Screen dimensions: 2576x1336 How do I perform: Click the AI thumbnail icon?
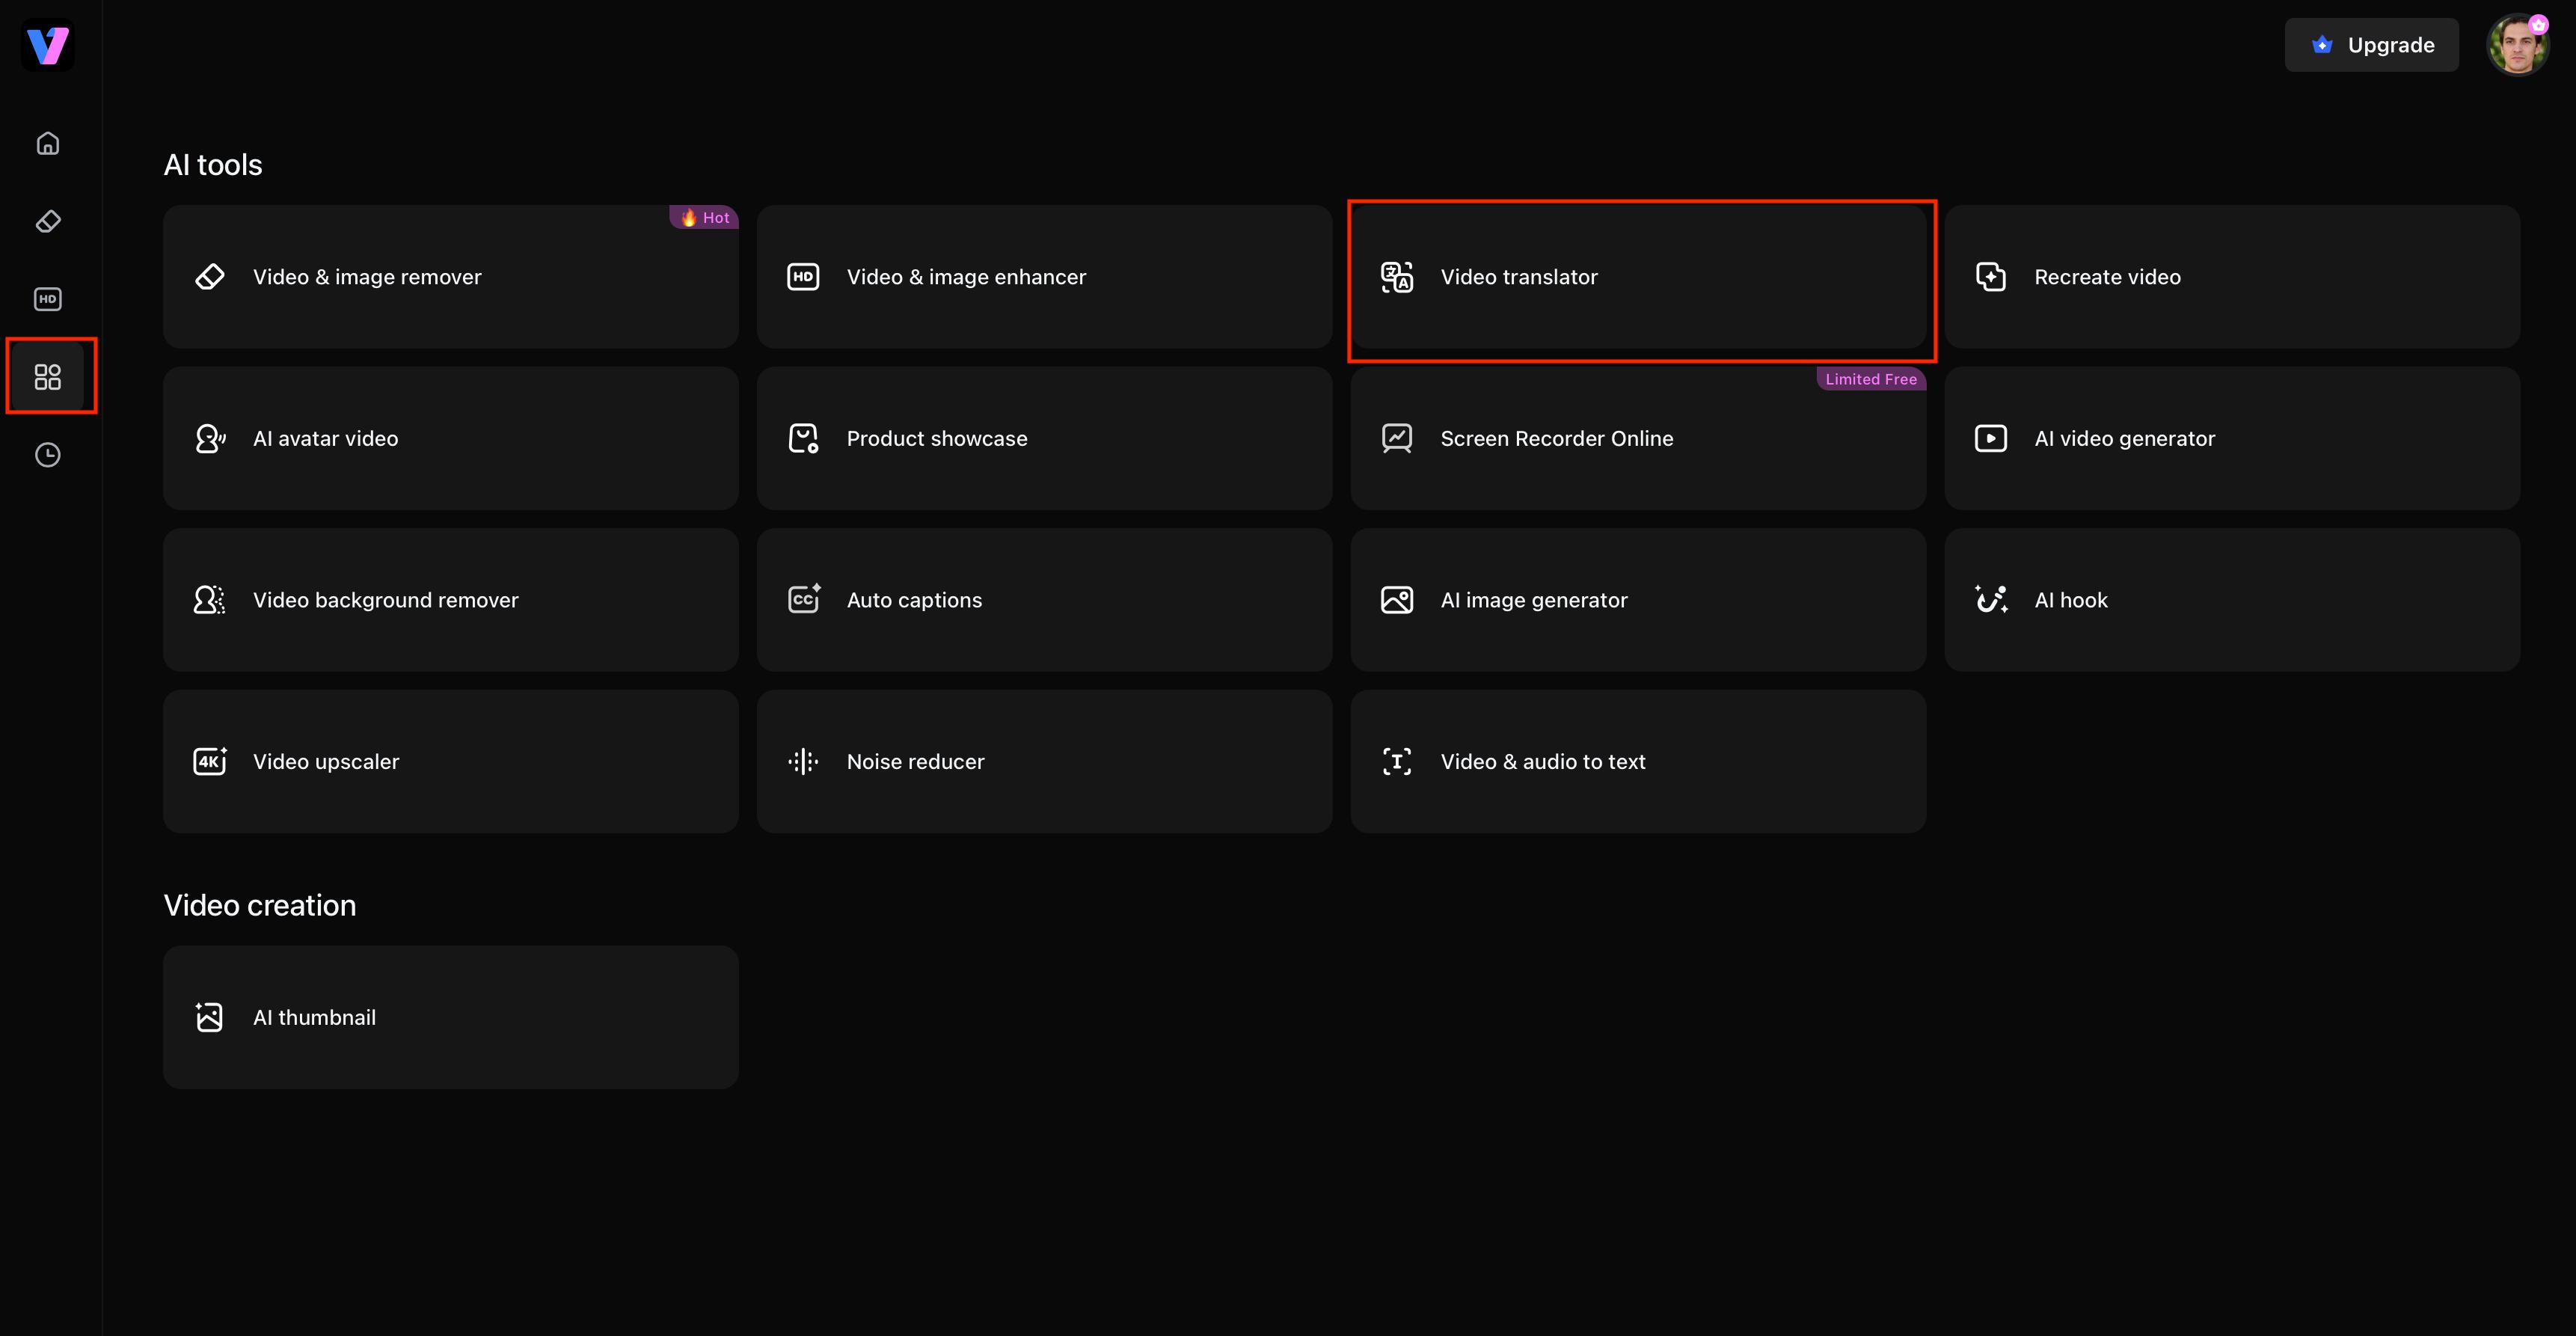point(210,1017)
